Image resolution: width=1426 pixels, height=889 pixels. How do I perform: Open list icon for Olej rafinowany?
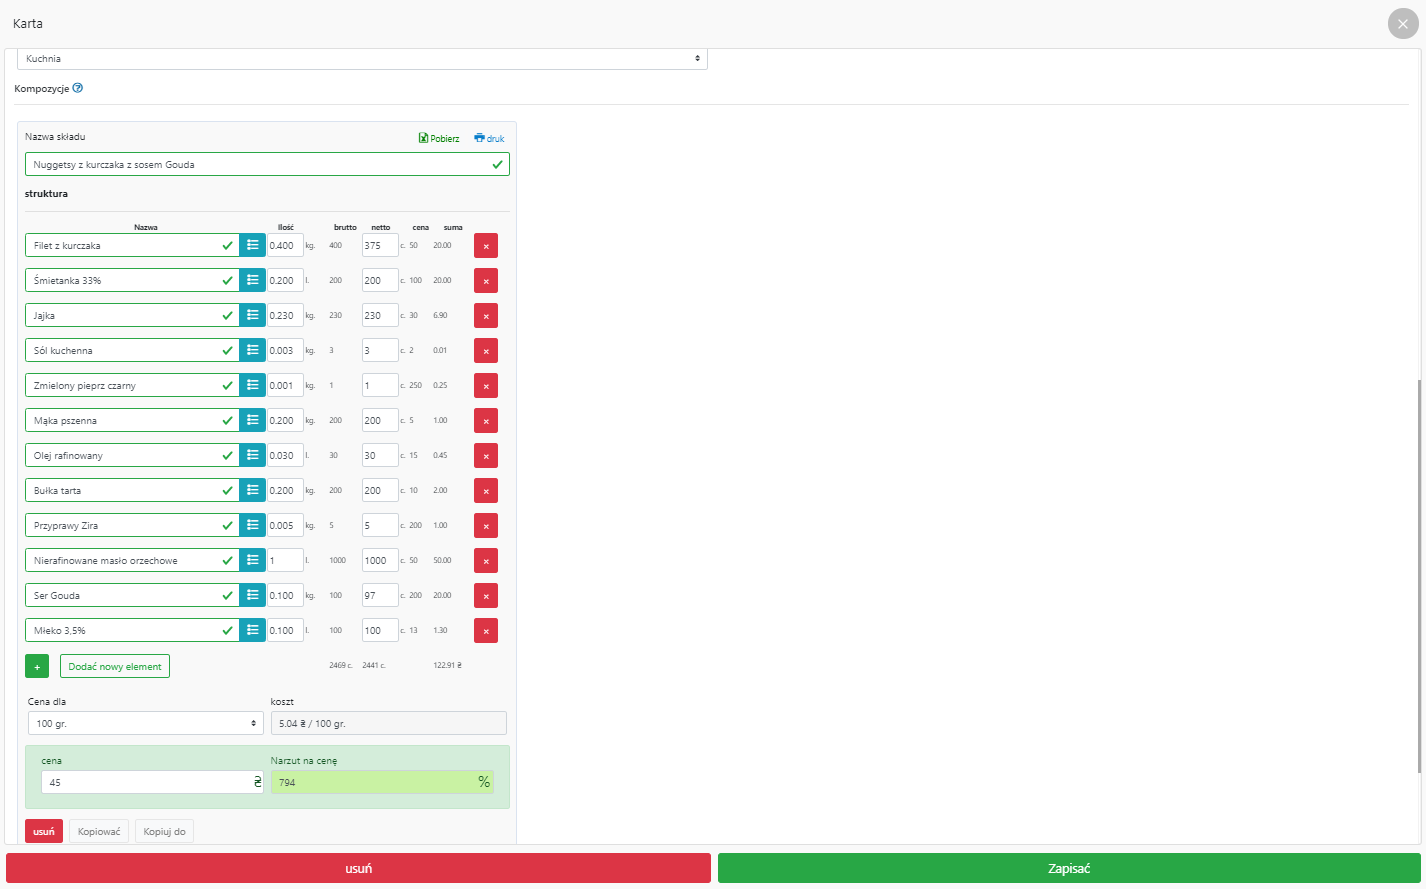click(253, 456)
